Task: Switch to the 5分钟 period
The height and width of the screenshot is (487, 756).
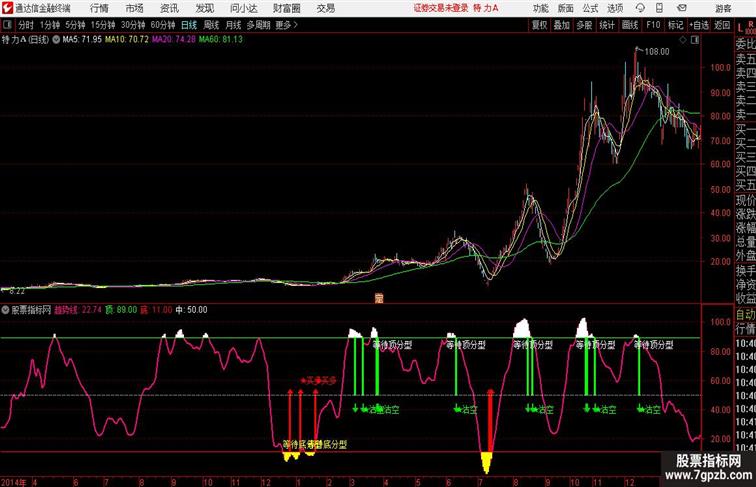Action: point(75,25)
